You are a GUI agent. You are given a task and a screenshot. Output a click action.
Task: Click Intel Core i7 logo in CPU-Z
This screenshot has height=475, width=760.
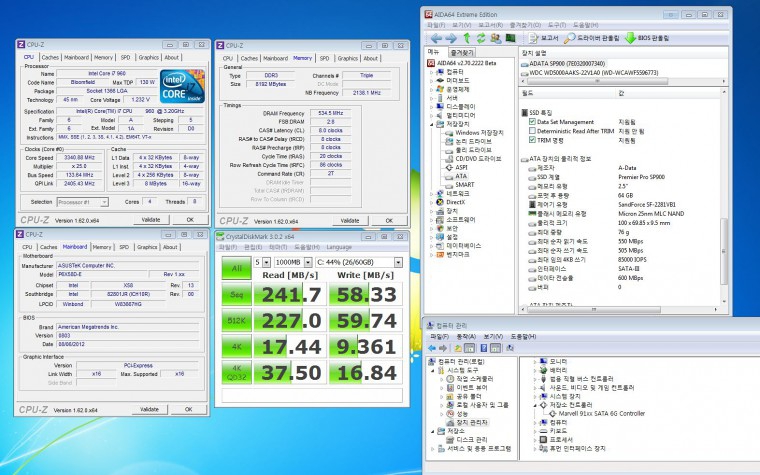click(x=182, y=86)
